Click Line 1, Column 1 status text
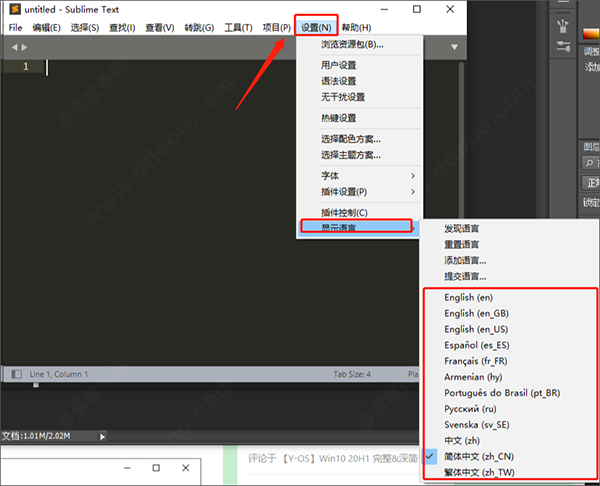Viewport: 600px width, 486px height. 59,374
